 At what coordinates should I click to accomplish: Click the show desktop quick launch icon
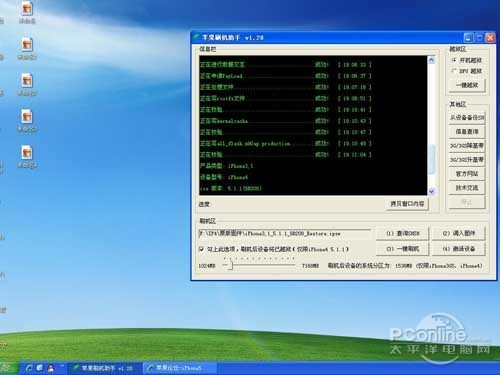click(40, 368)
